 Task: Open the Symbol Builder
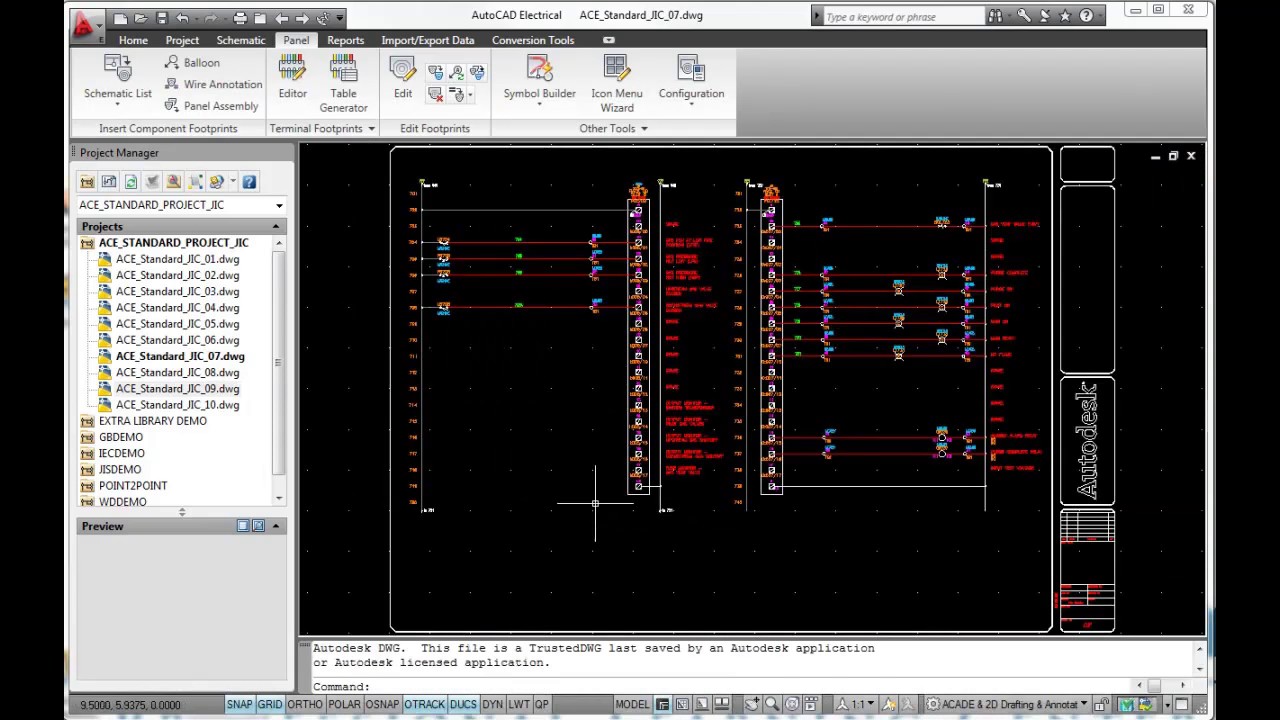[539, 80]
